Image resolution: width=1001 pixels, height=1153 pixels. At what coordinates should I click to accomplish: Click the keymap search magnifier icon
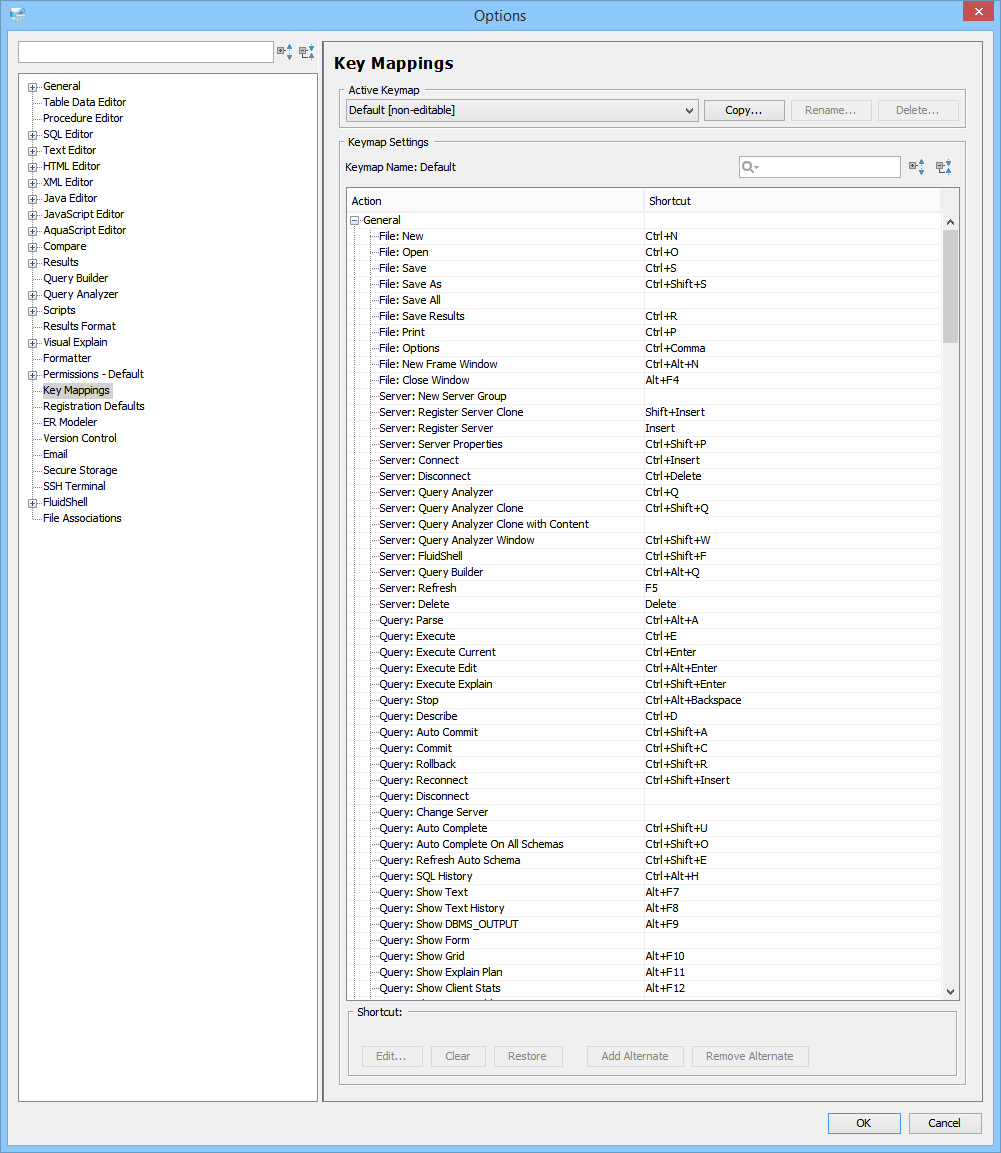pos(749,167)
